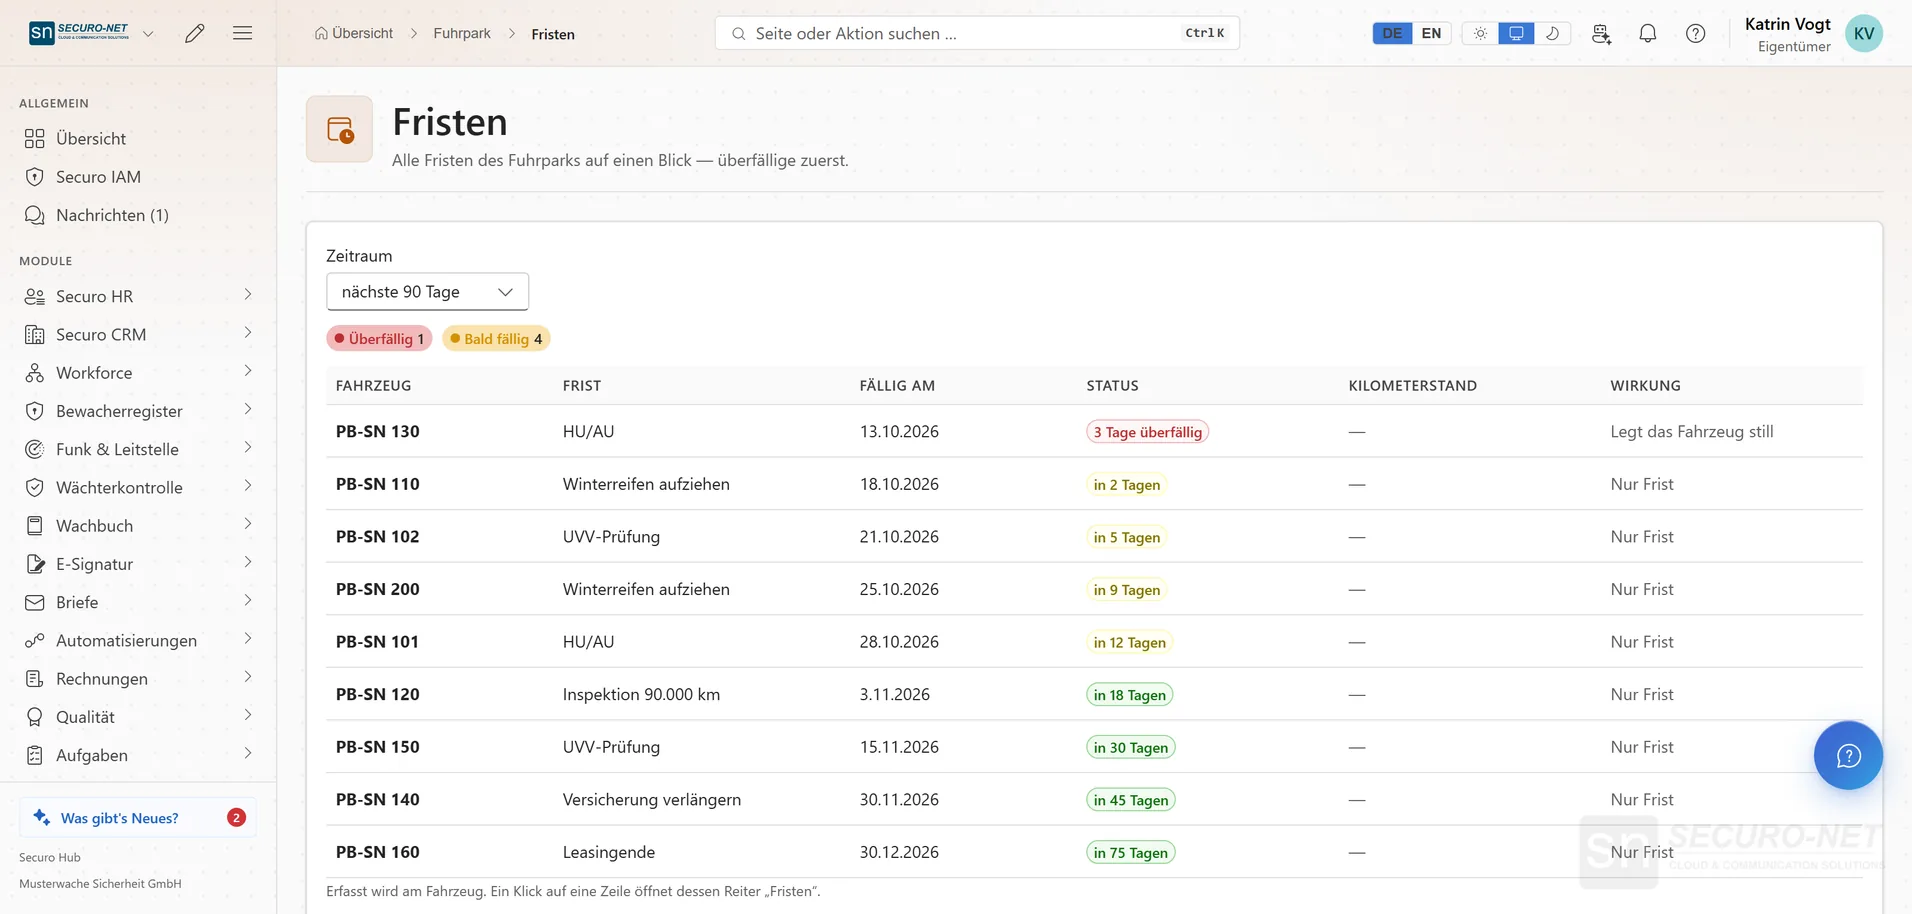Viewport: 1912px width, 914px height.
Task: Click the Briefe envelope icon
Action: point(35,602)
